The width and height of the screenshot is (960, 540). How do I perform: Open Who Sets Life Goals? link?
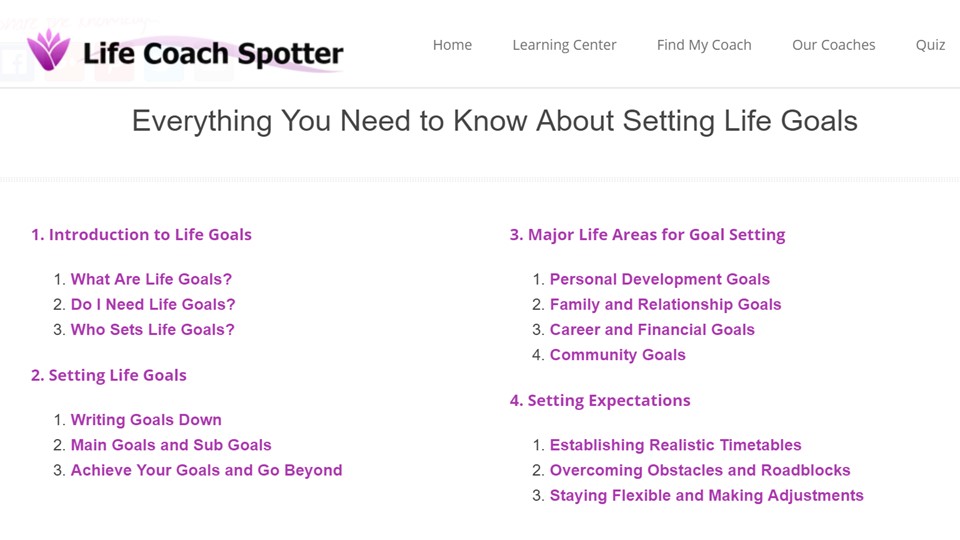(152, 329)
